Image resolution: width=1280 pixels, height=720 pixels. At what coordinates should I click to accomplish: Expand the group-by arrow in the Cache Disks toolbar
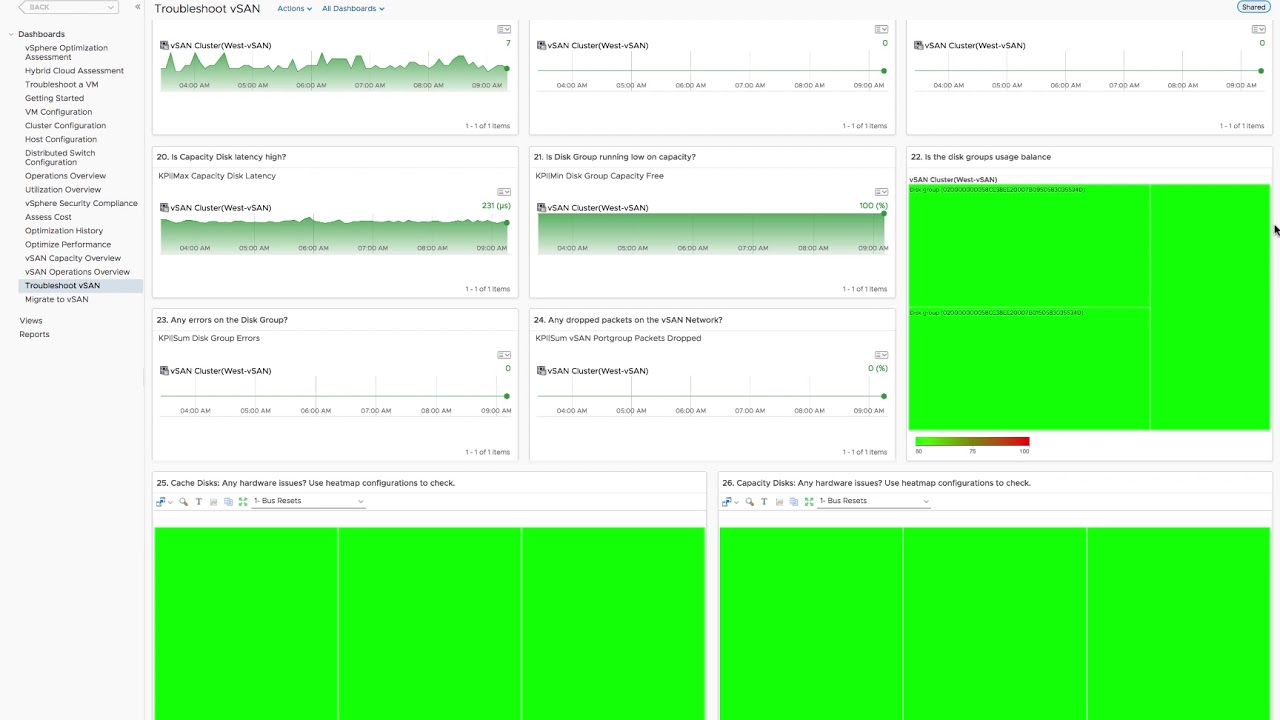tap(170, 502)
